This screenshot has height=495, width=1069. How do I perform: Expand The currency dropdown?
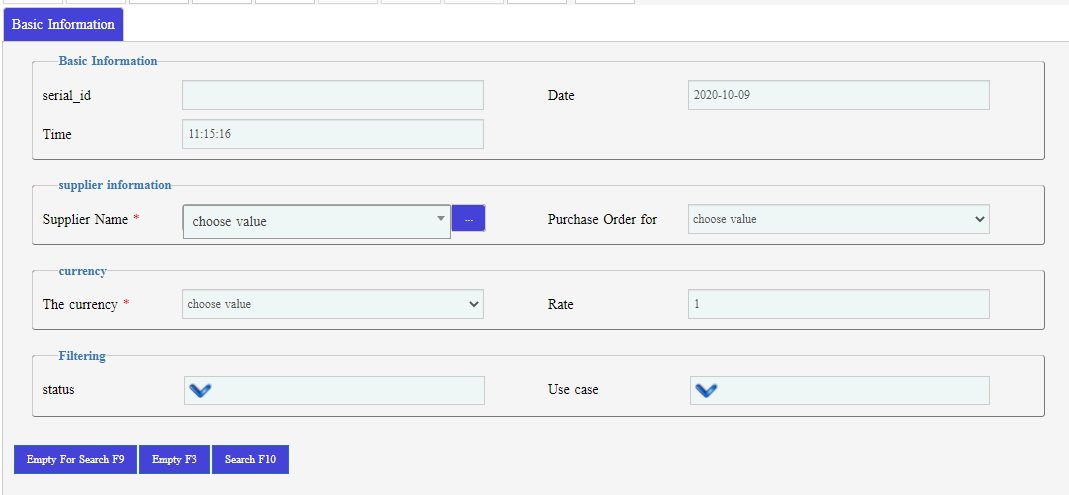(x=332, y=304)
